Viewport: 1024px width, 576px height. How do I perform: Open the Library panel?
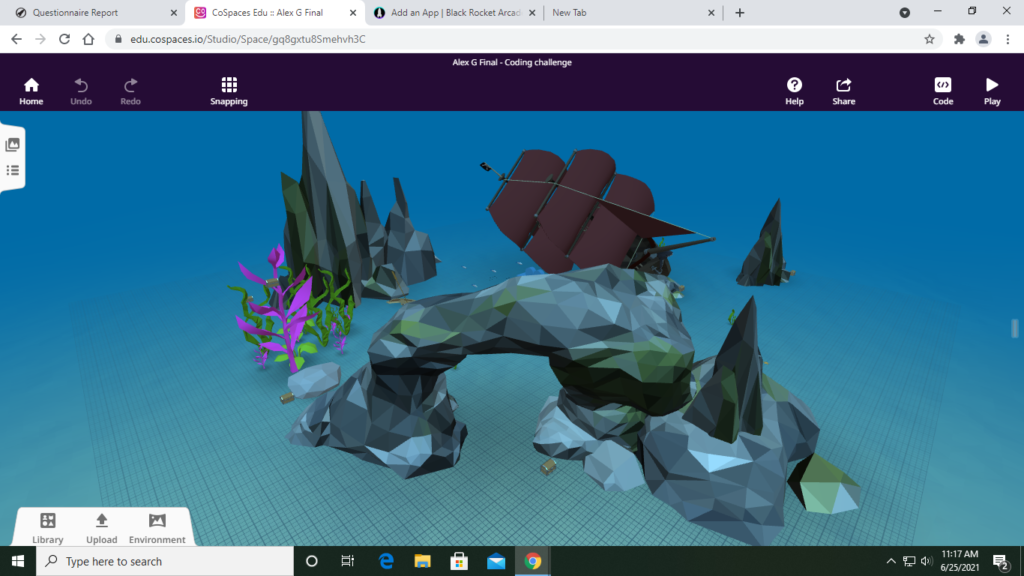[x=48, y=528]
